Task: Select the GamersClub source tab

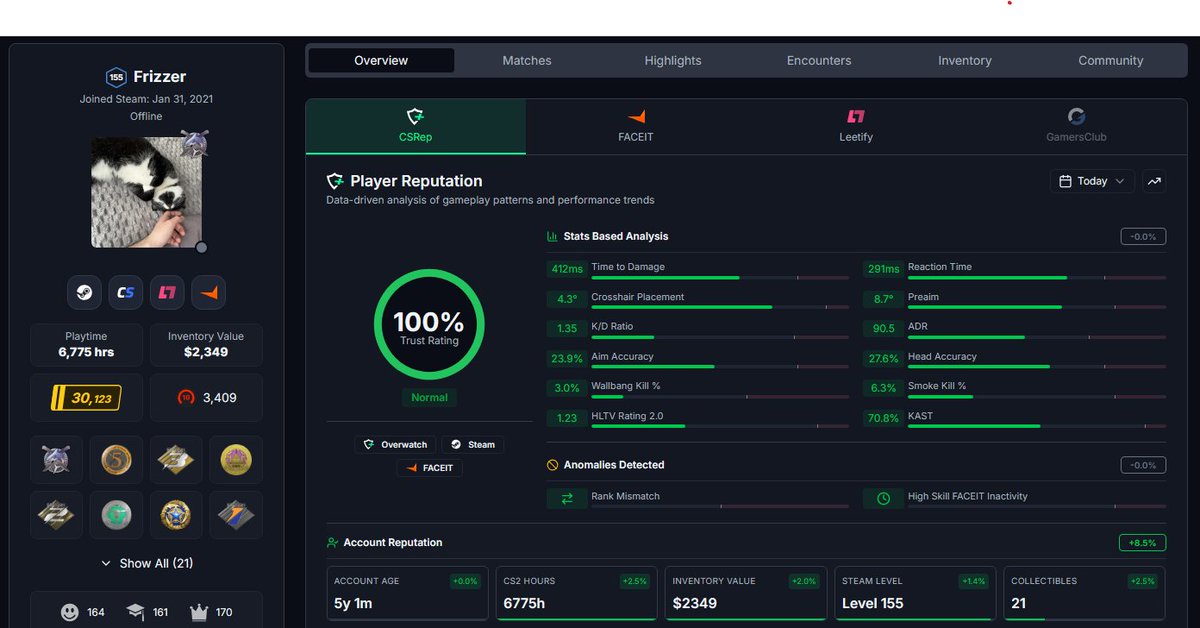Action: click(x=1076, y=126)
